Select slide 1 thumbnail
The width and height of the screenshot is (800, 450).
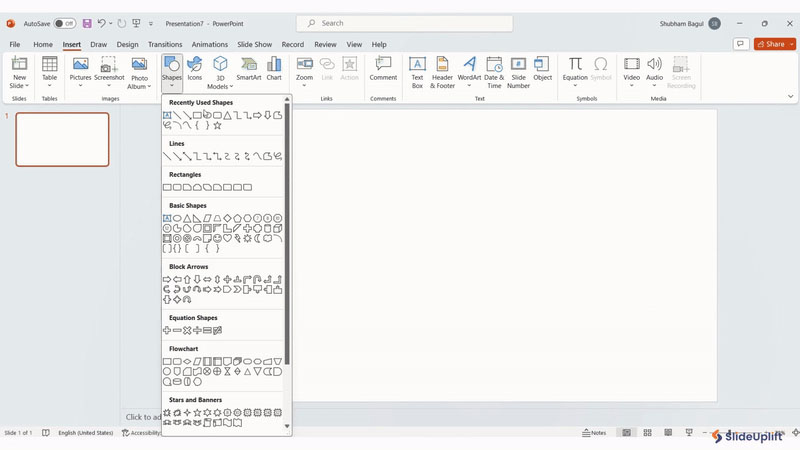coord(62,139)
